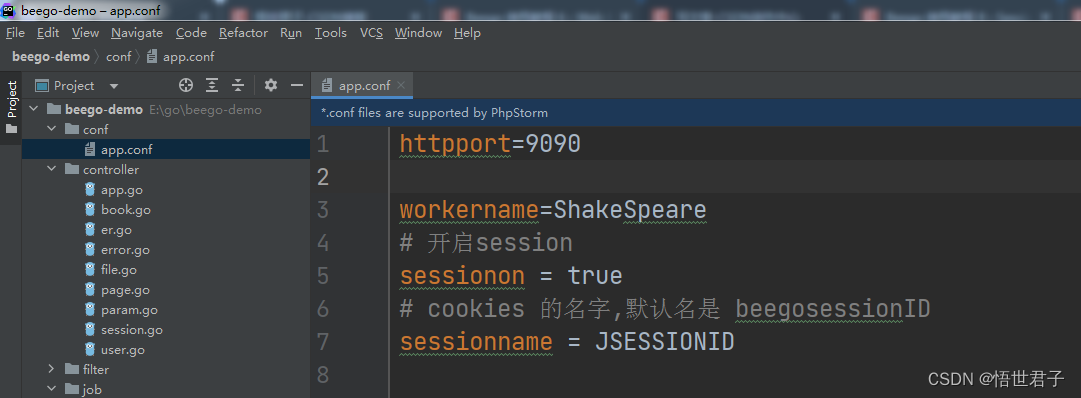The width and height of the screenshot is (1081, 398).
Task: Open the Project view dropdown arrow
Action: [114, 86]
